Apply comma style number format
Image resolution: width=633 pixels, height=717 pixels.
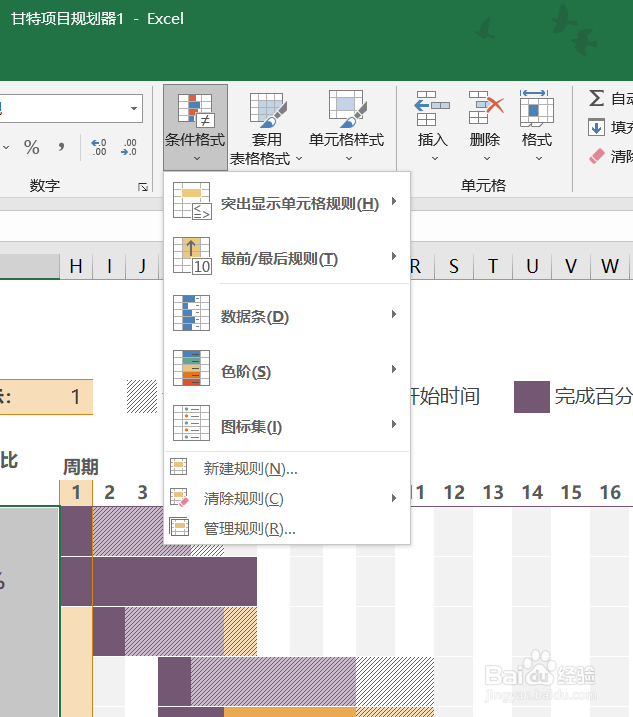tap(61, 147)
